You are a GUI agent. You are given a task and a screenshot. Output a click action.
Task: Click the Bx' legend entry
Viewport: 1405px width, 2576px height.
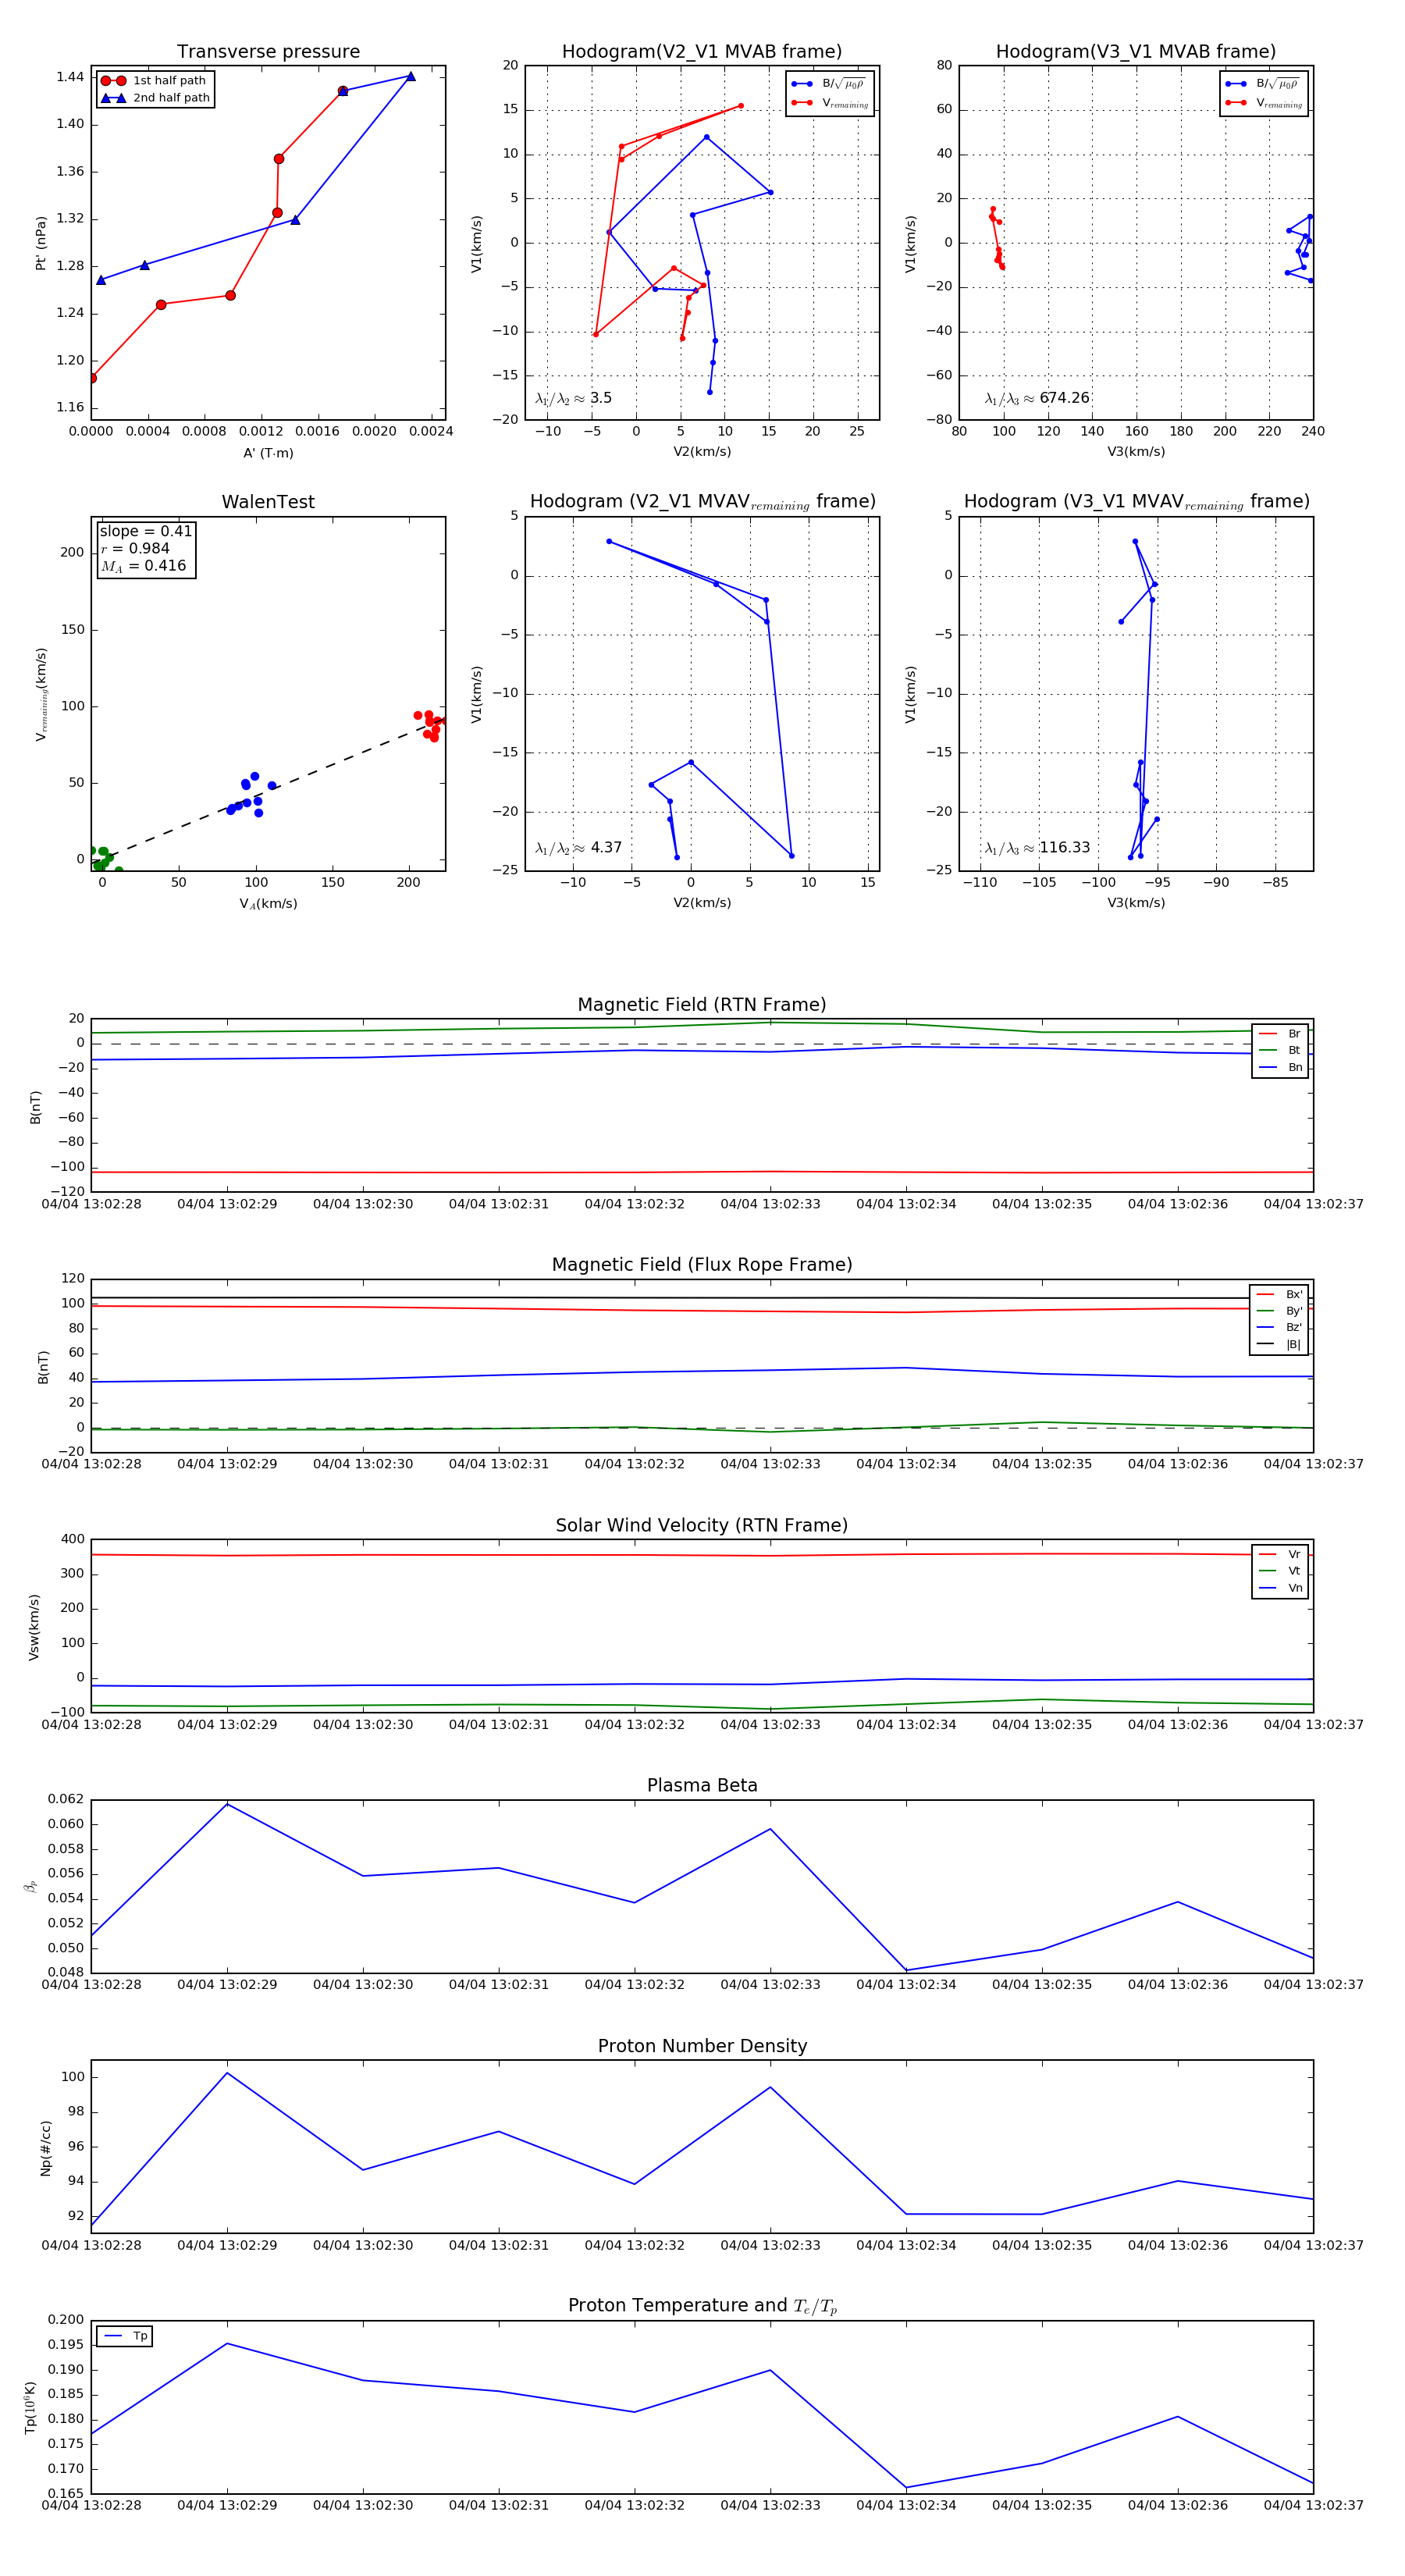[1279, 1295]
